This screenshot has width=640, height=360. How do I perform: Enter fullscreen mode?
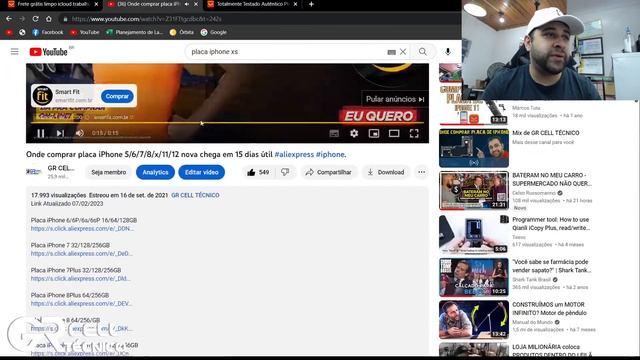(414, 133)
